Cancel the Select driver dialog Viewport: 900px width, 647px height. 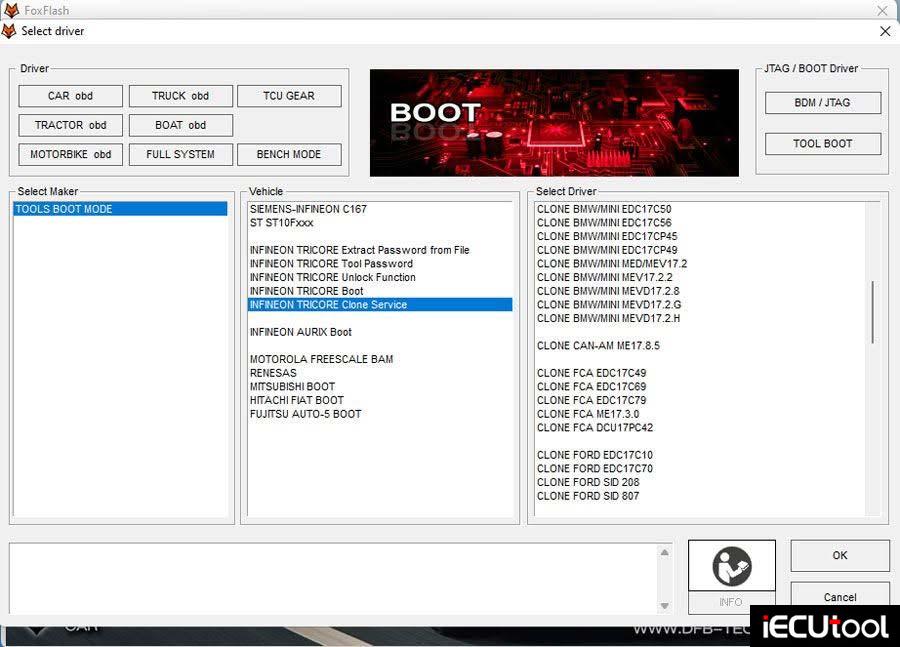(x=840, y=594)
